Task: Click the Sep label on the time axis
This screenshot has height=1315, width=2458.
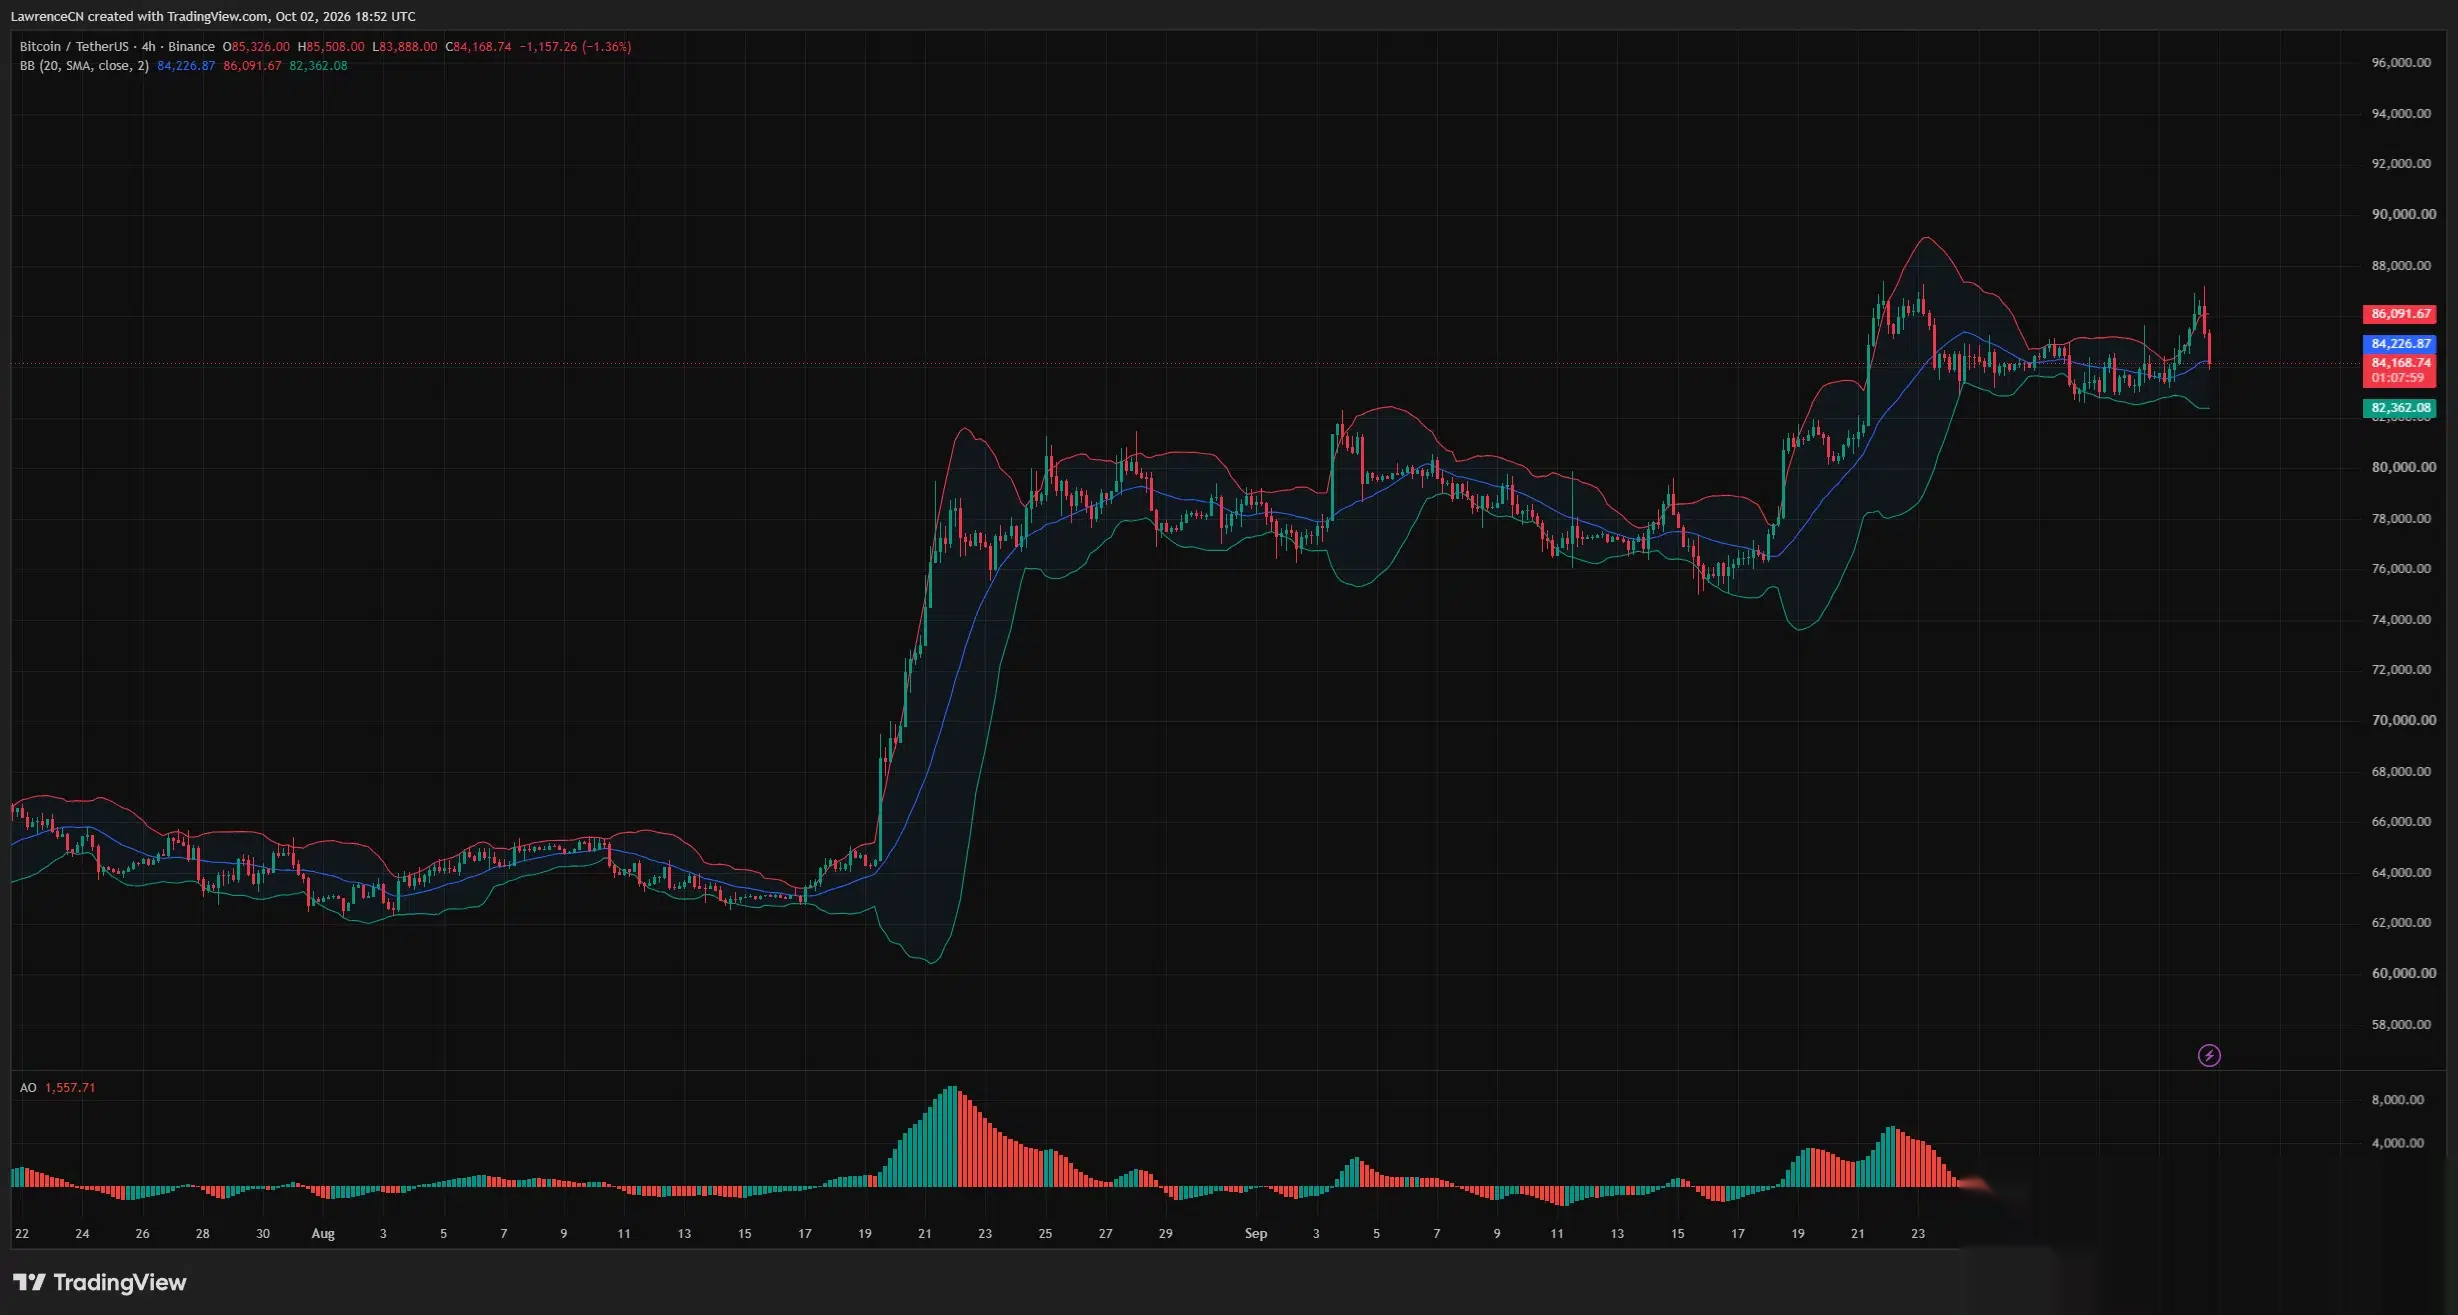Action: [1256, 1234]
